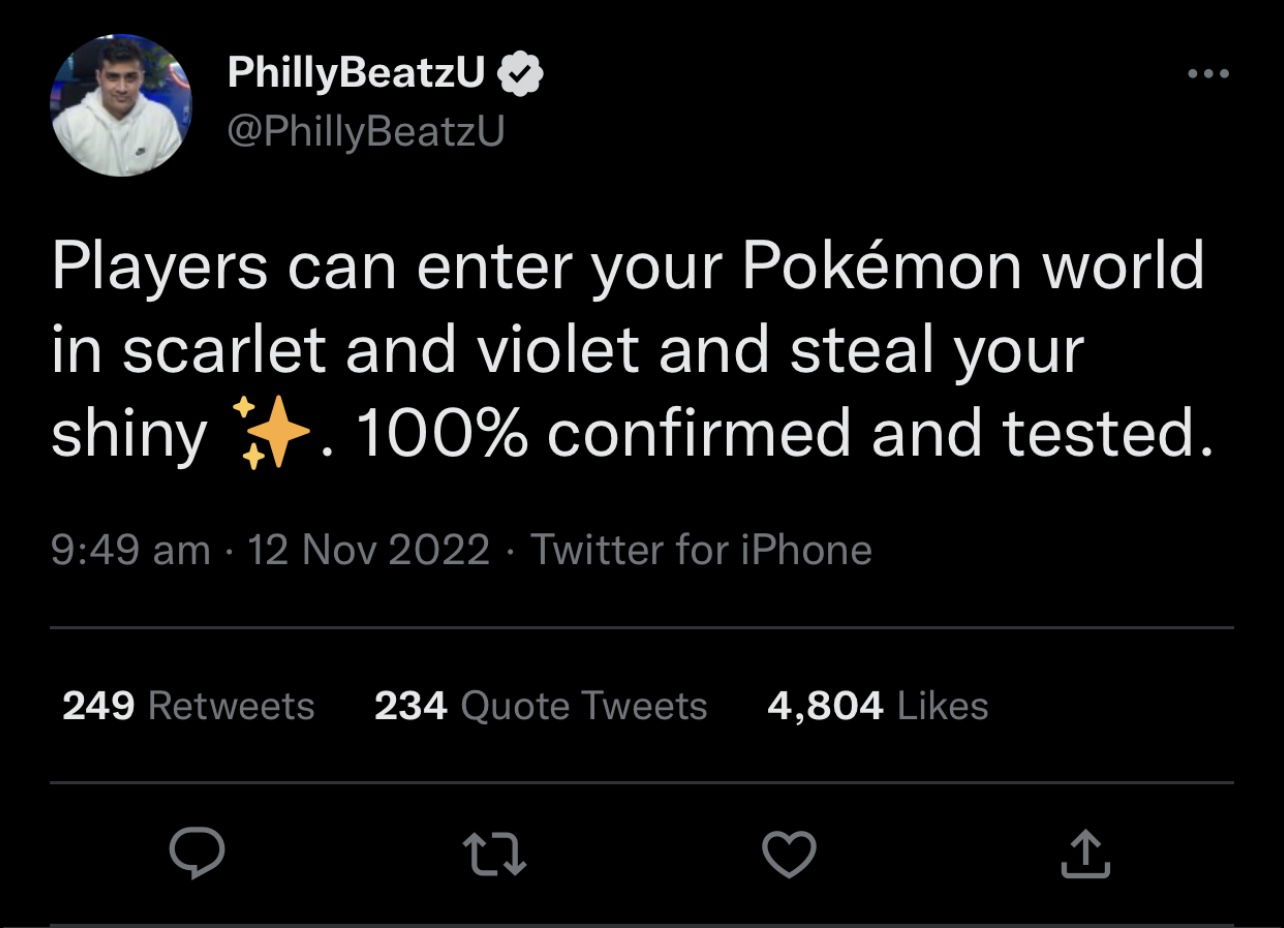This screenshot has width=1284, height=928.
Task: Like the tweet with the heart icon
Action: tap(789, 855)
